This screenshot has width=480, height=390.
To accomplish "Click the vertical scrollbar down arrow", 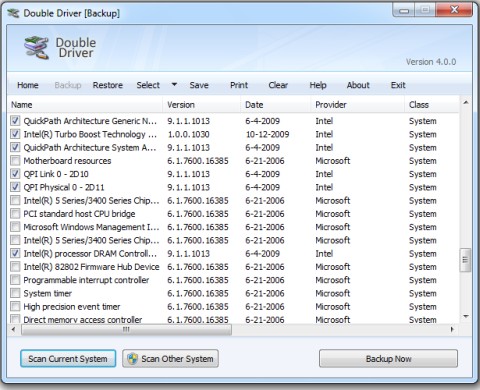I will click(x=466, y=317).
